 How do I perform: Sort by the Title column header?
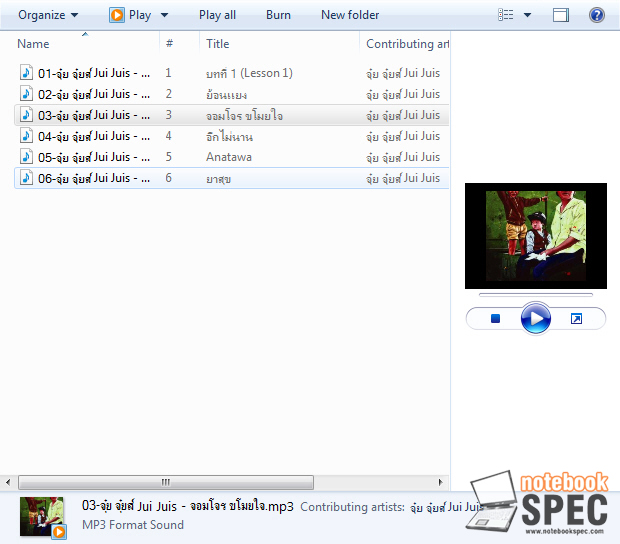coord(218,44)
